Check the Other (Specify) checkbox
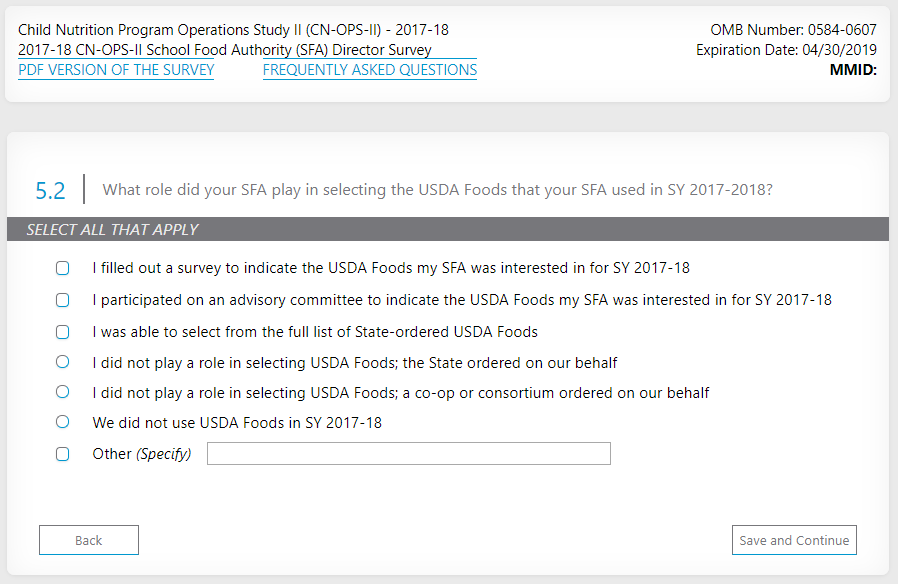The image size is (898, 584). [x=63, y=454]
